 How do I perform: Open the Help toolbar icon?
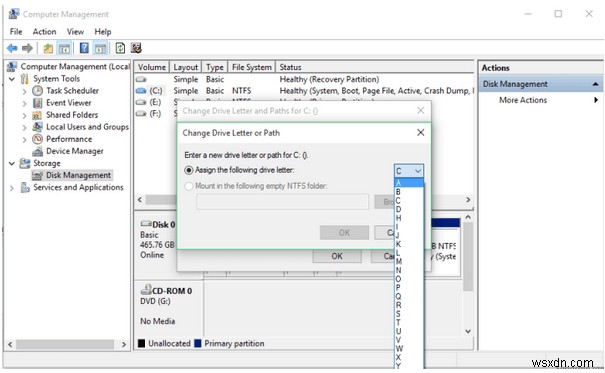(84, 48)
